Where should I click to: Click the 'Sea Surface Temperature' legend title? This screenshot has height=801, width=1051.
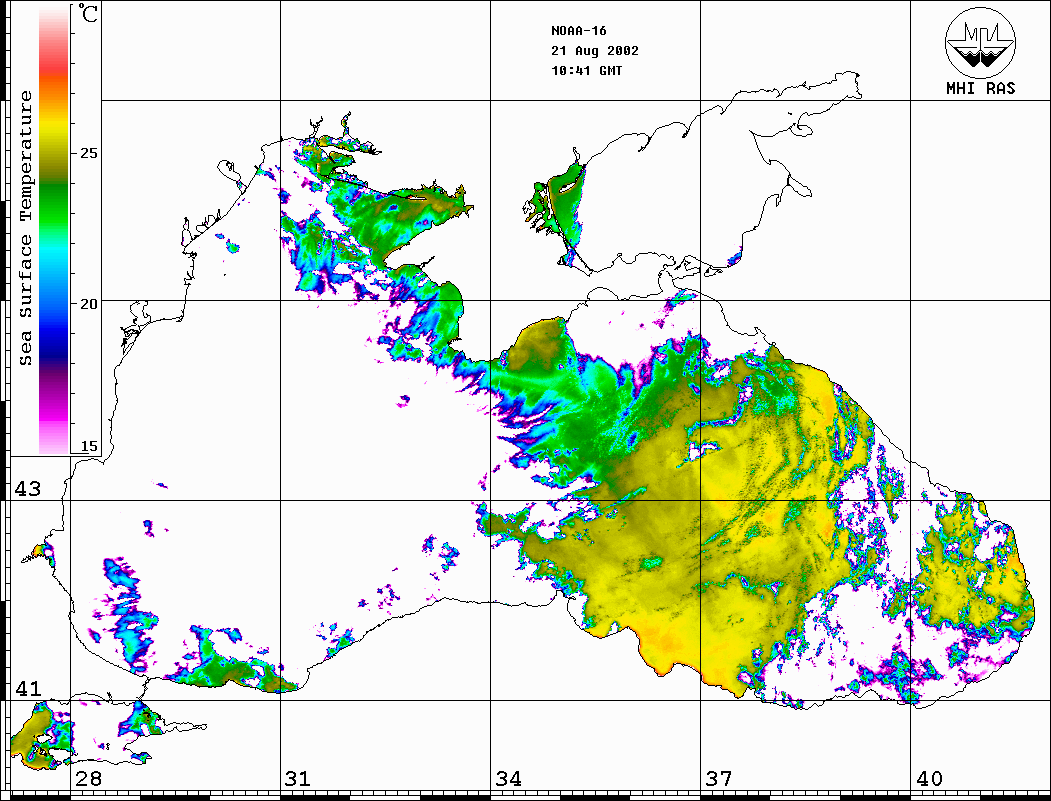[x=25, y=228]
